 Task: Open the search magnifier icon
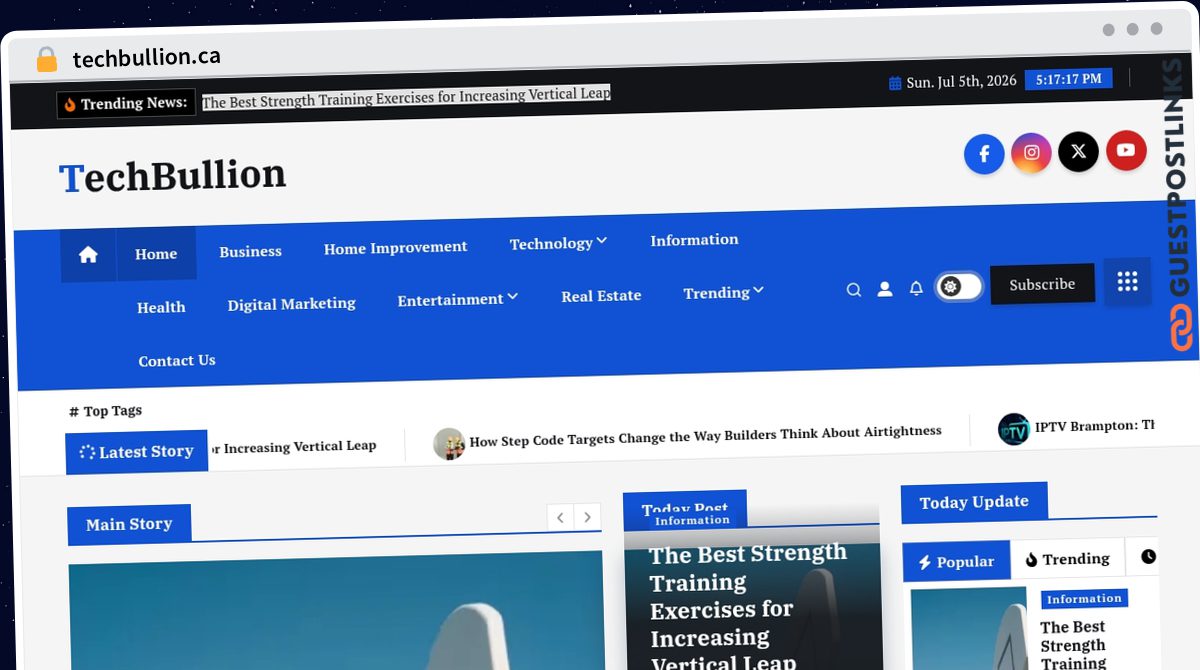(854, 290)
